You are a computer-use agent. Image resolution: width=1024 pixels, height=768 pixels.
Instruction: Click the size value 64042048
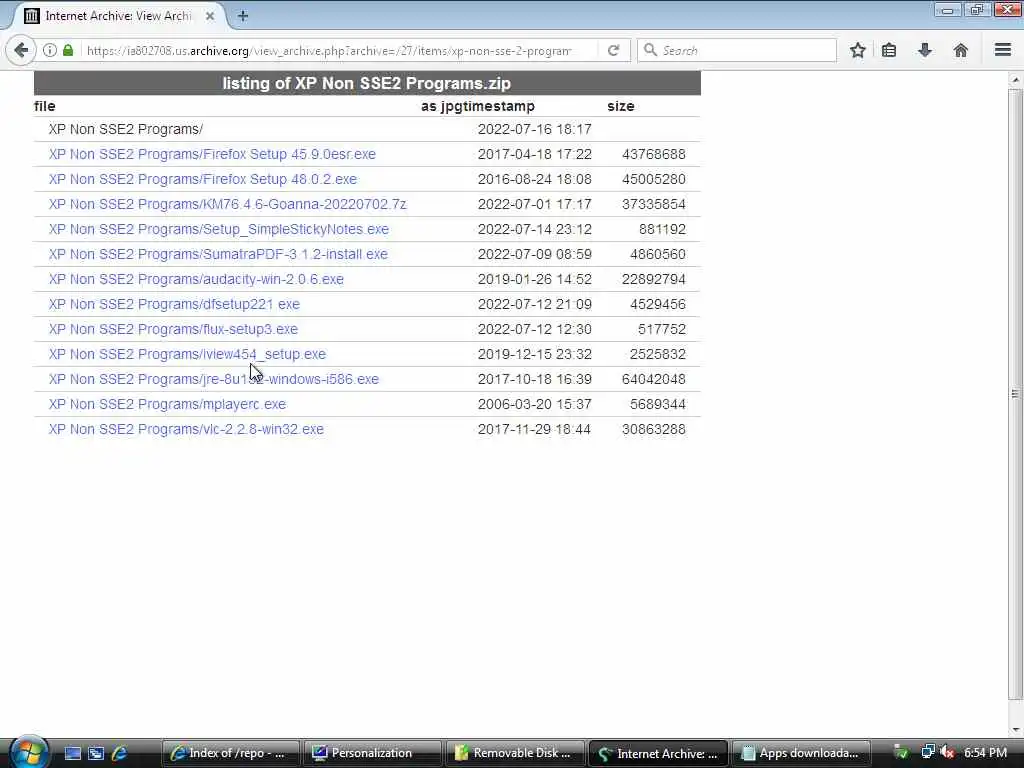(x=654, y=379)
